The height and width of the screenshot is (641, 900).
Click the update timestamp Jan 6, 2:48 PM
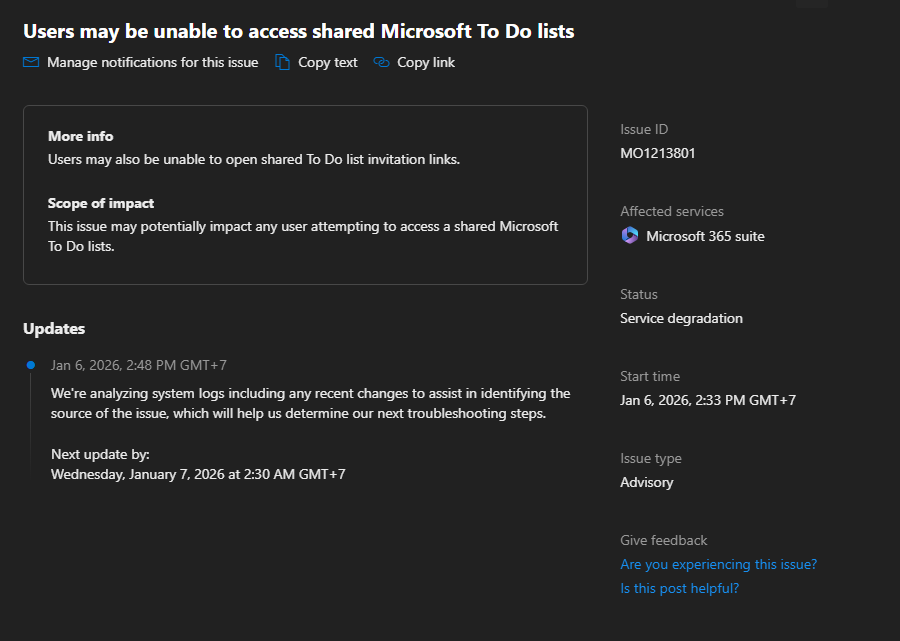pos(139,365)
